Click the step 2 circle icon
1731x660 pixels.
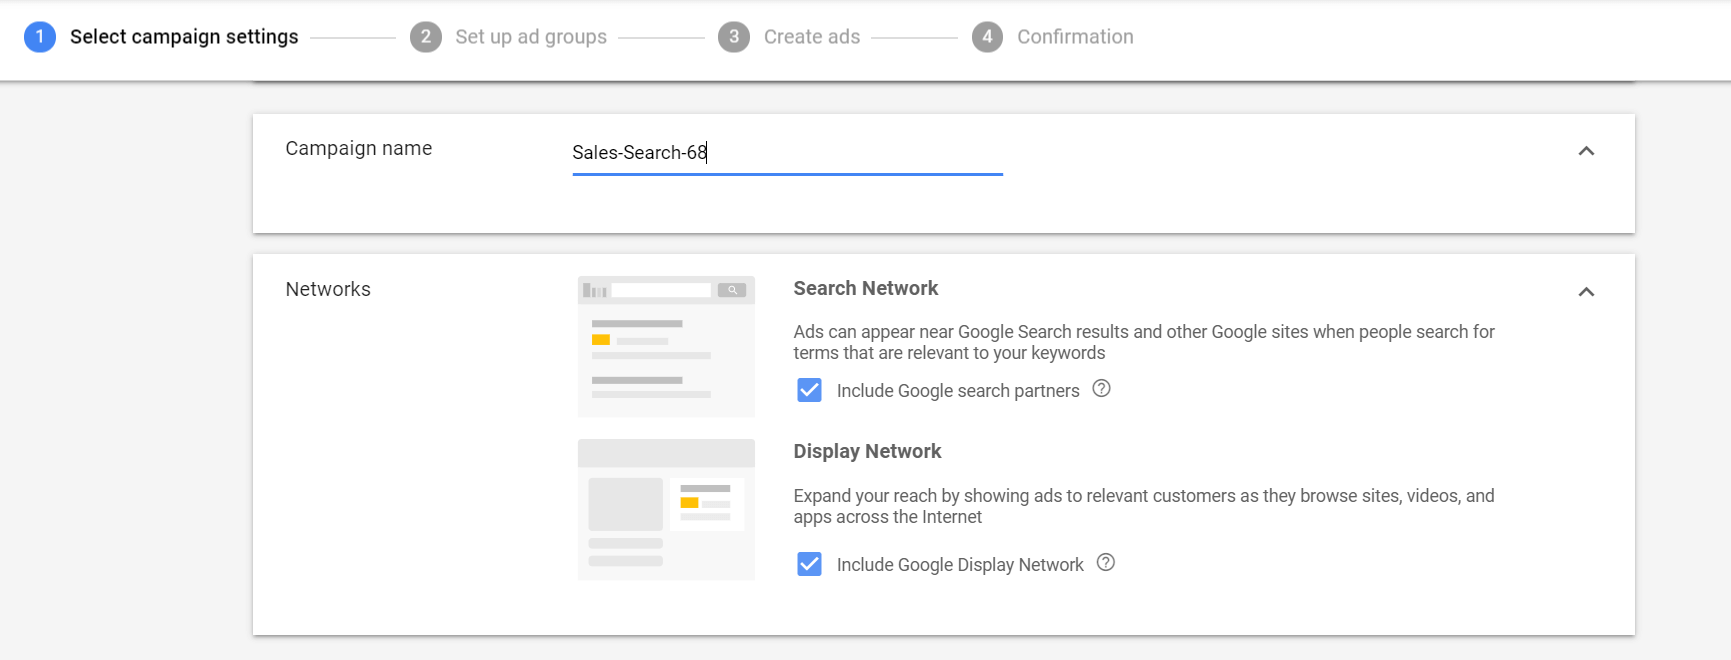point(426,37)
